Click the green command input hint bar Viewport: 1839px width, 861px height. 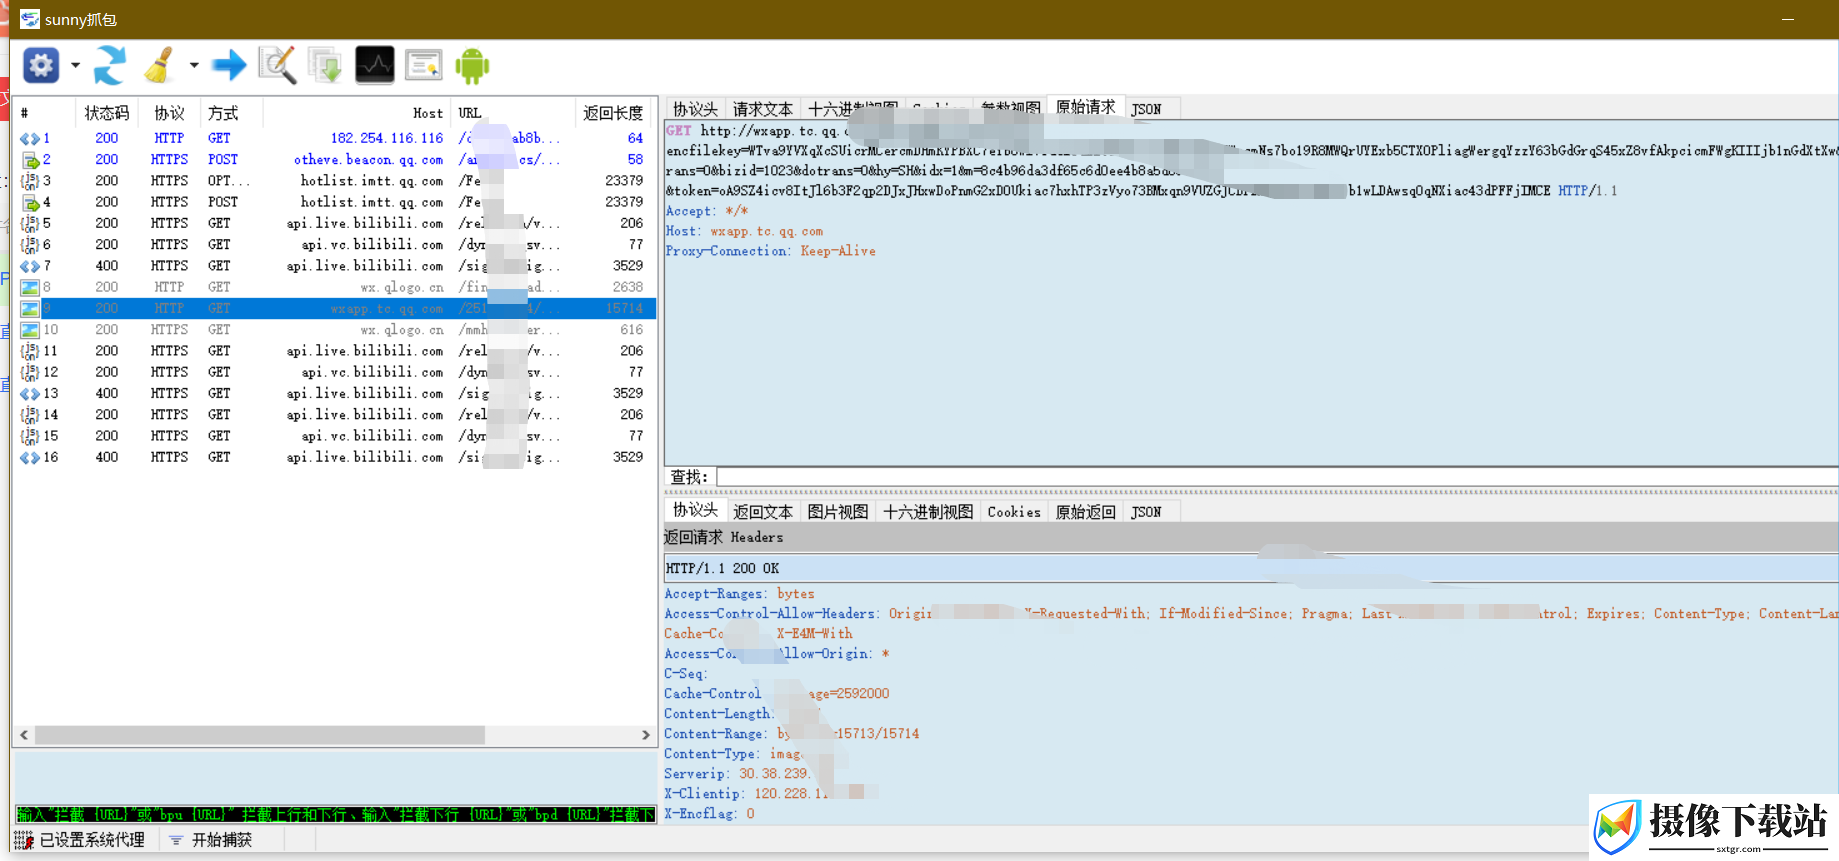(x=335, y=815)
